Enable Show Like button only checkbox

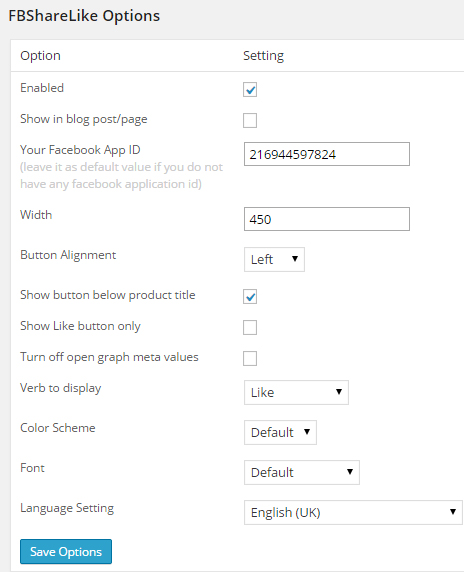coord(250,327)
